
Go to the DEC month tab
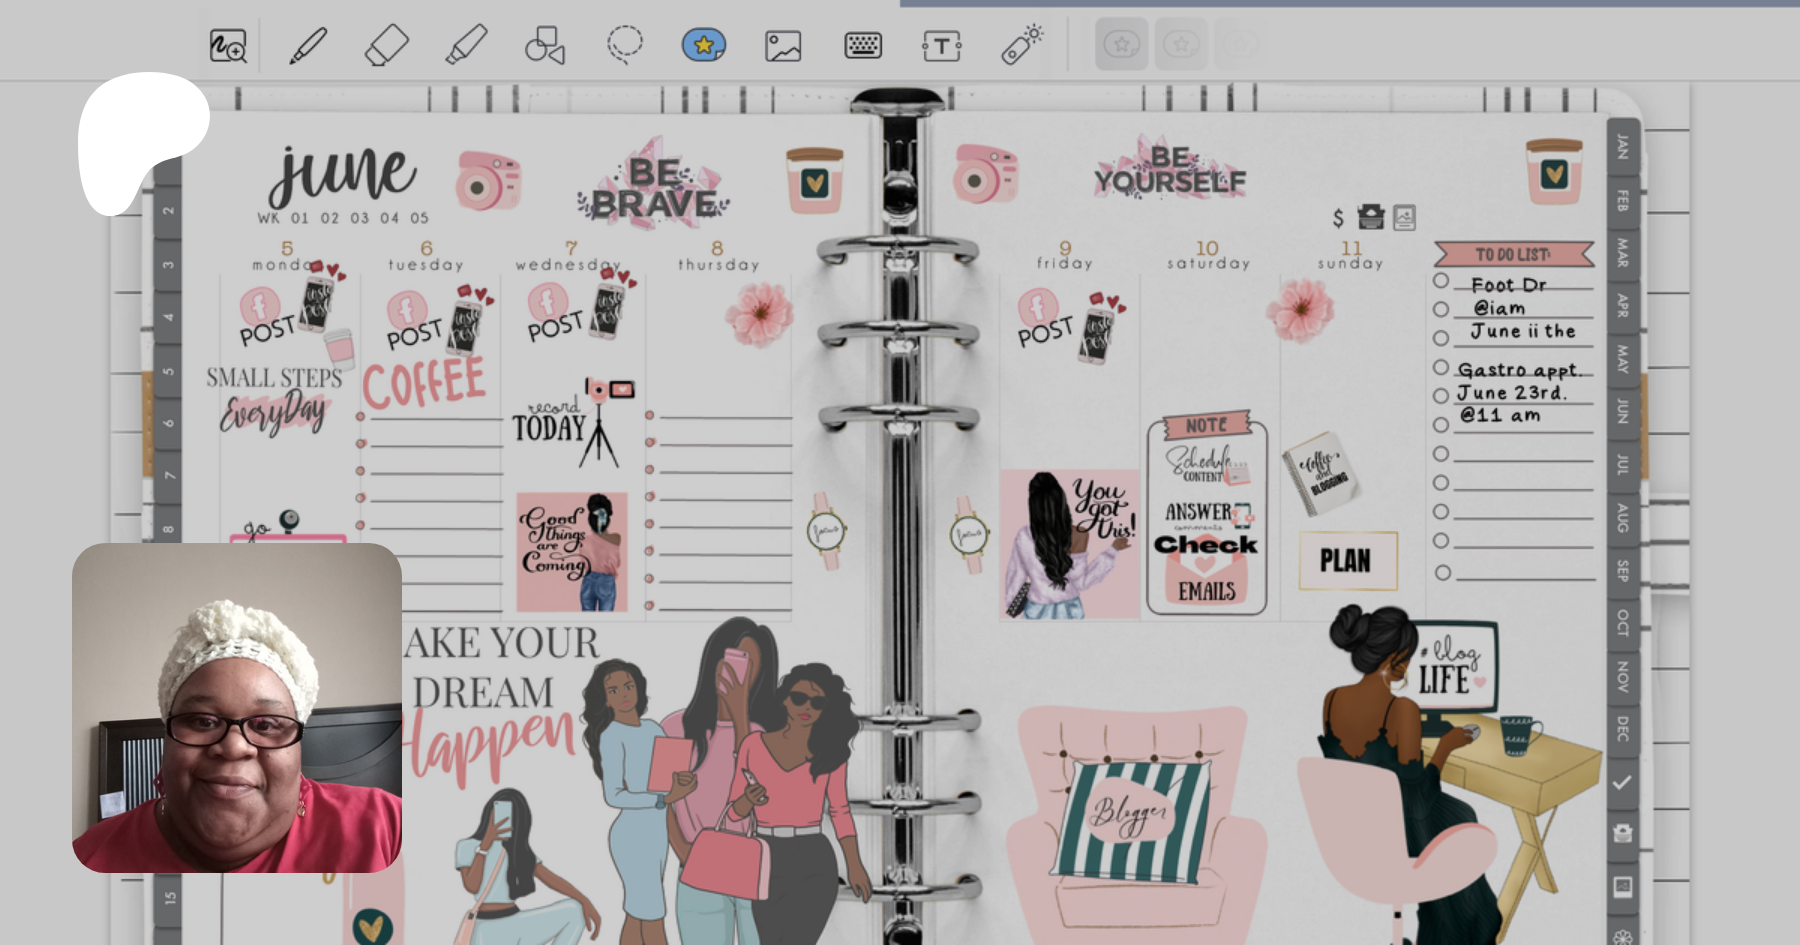(1622, 728)
